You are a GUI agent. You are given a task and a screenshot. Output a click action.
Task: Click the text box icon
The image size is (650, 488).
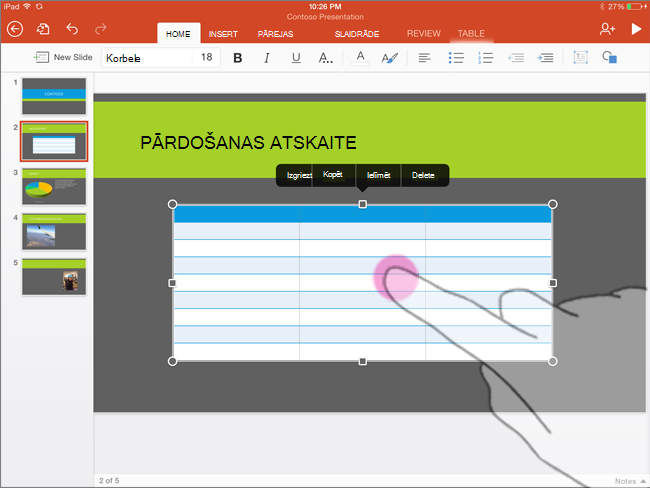pos(580,57)
